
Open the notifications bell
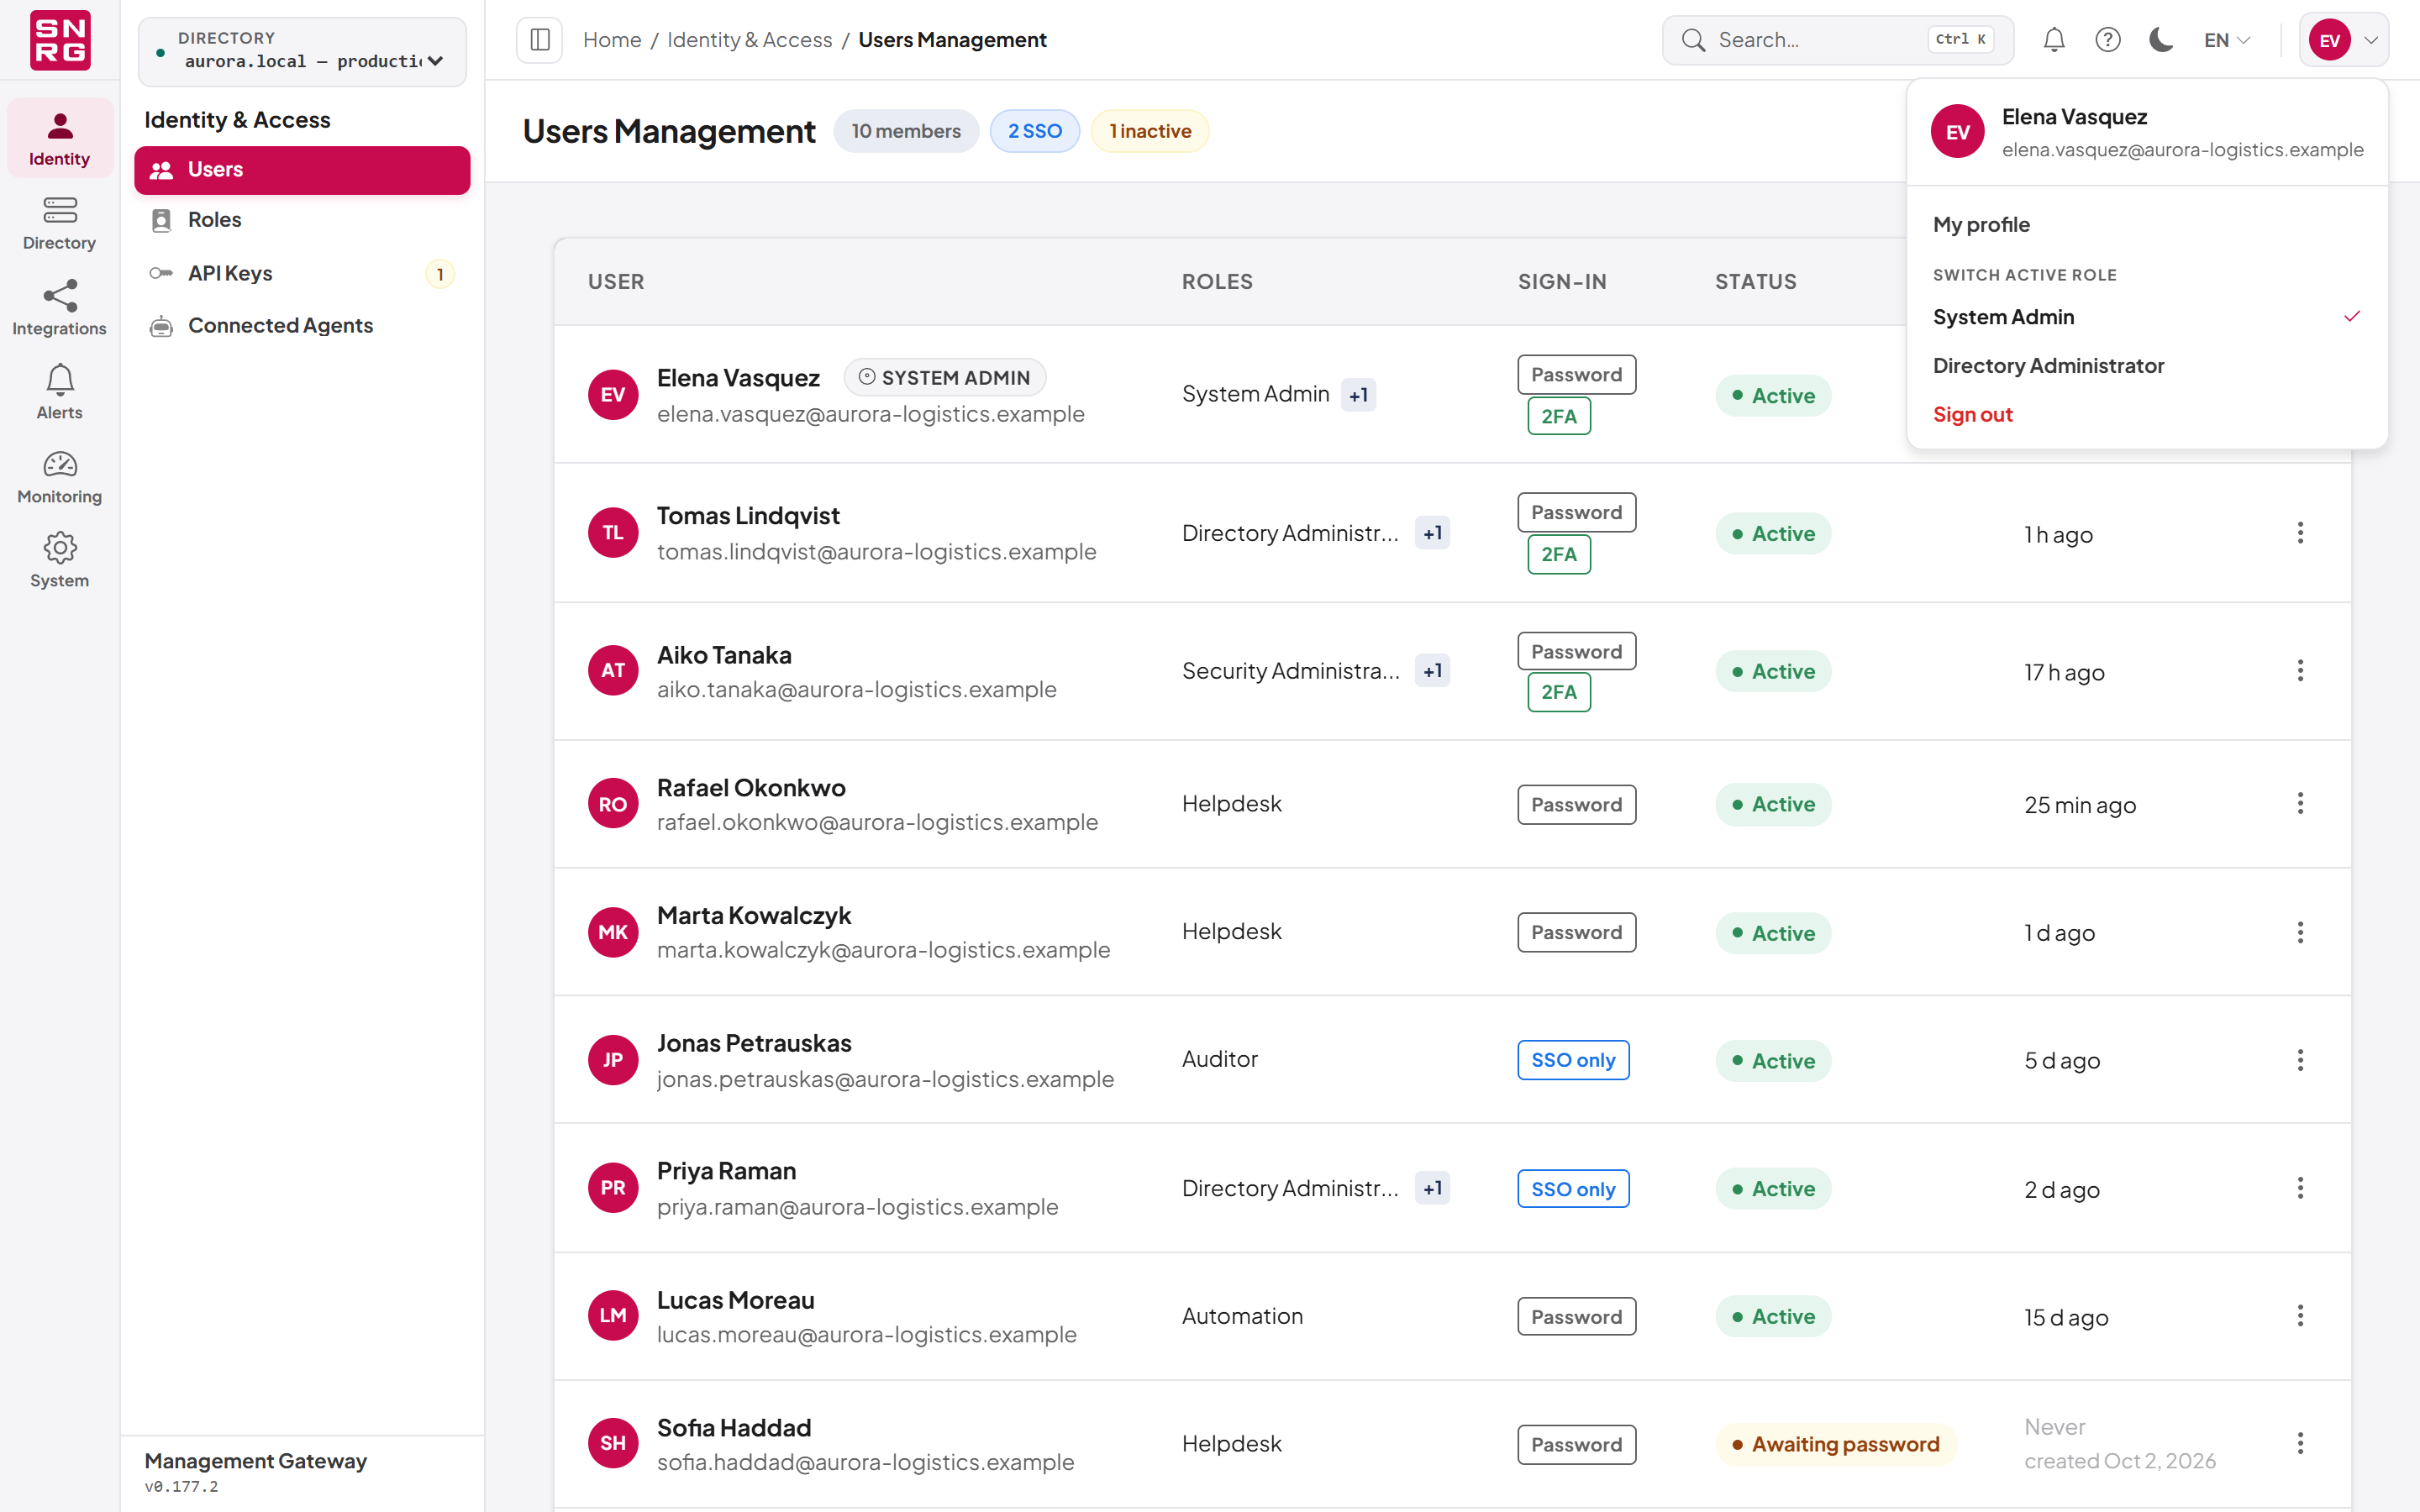(x=2054, y=40)
